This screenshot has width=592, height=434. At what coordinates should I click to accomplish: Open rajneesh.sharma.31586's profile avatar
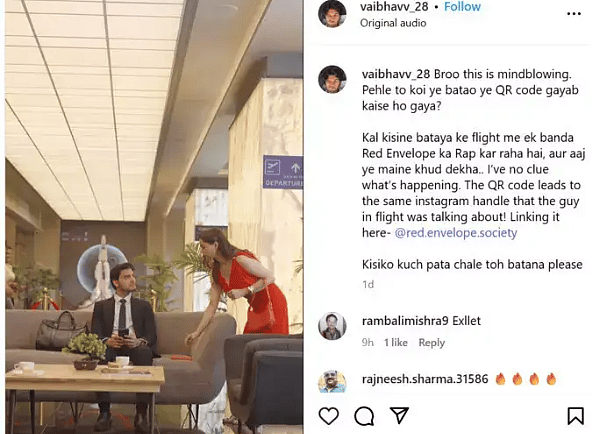coord(332,382)
